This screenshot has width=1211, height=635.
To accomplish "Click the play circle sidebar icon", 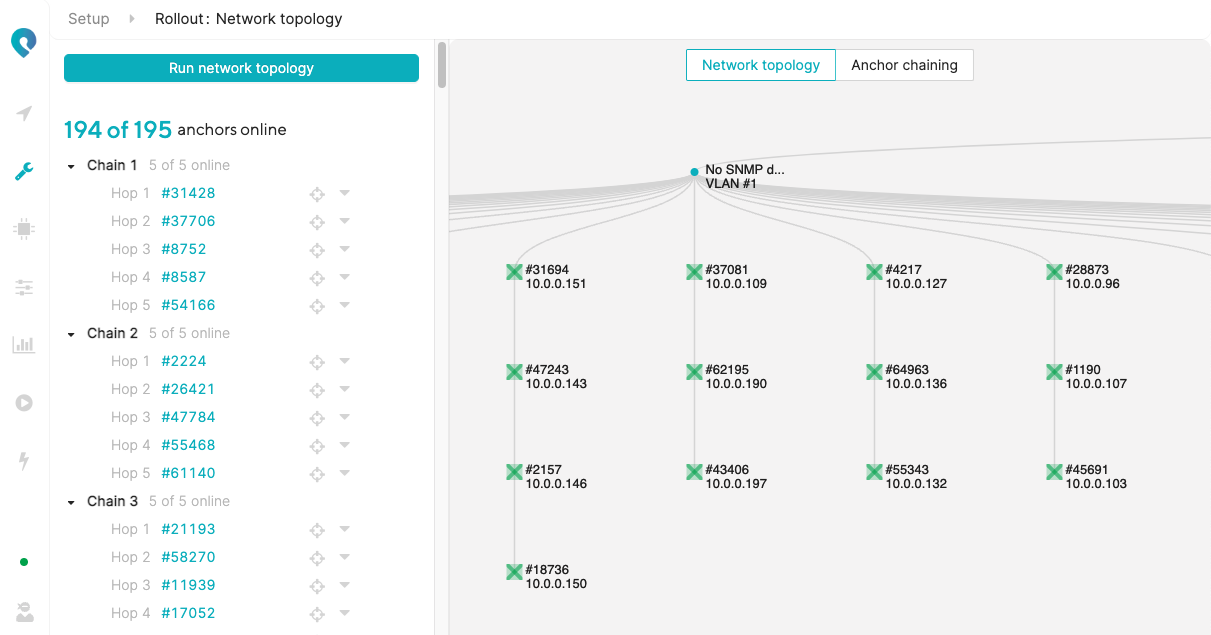I will coord(24,403).
